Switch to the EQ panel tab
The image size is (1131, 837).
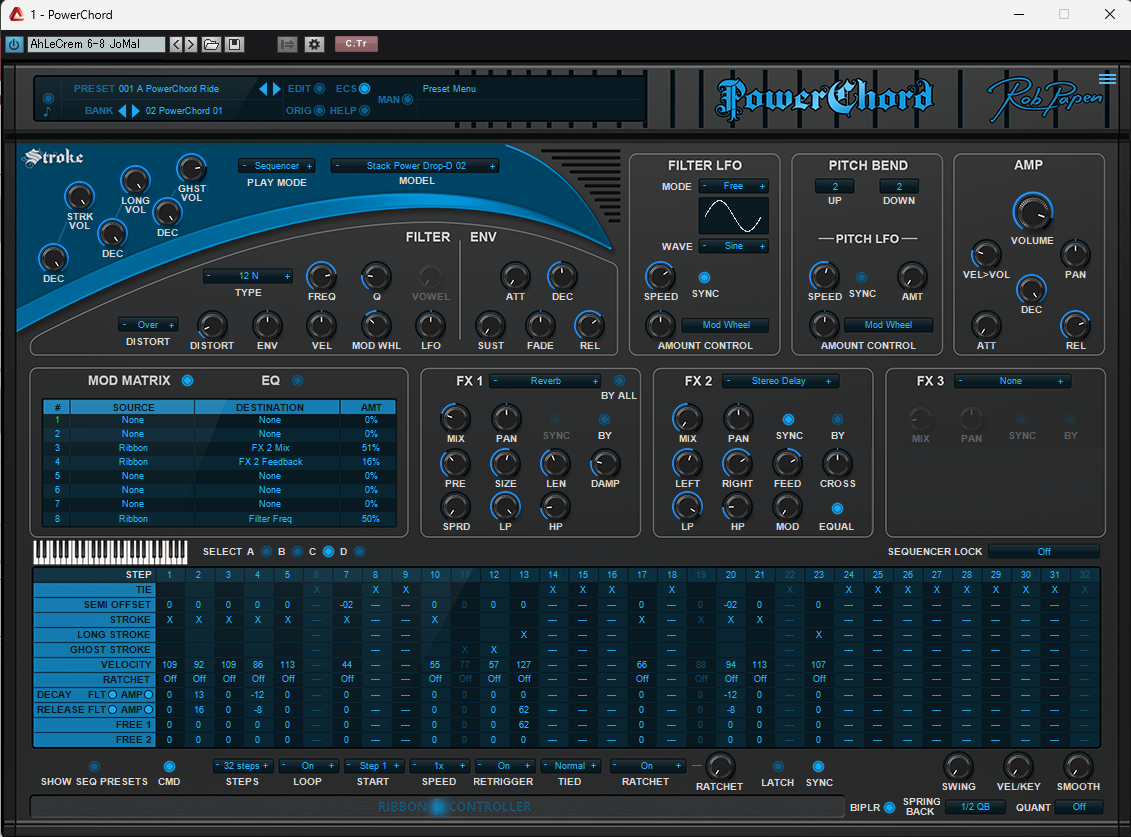[296, 380]
